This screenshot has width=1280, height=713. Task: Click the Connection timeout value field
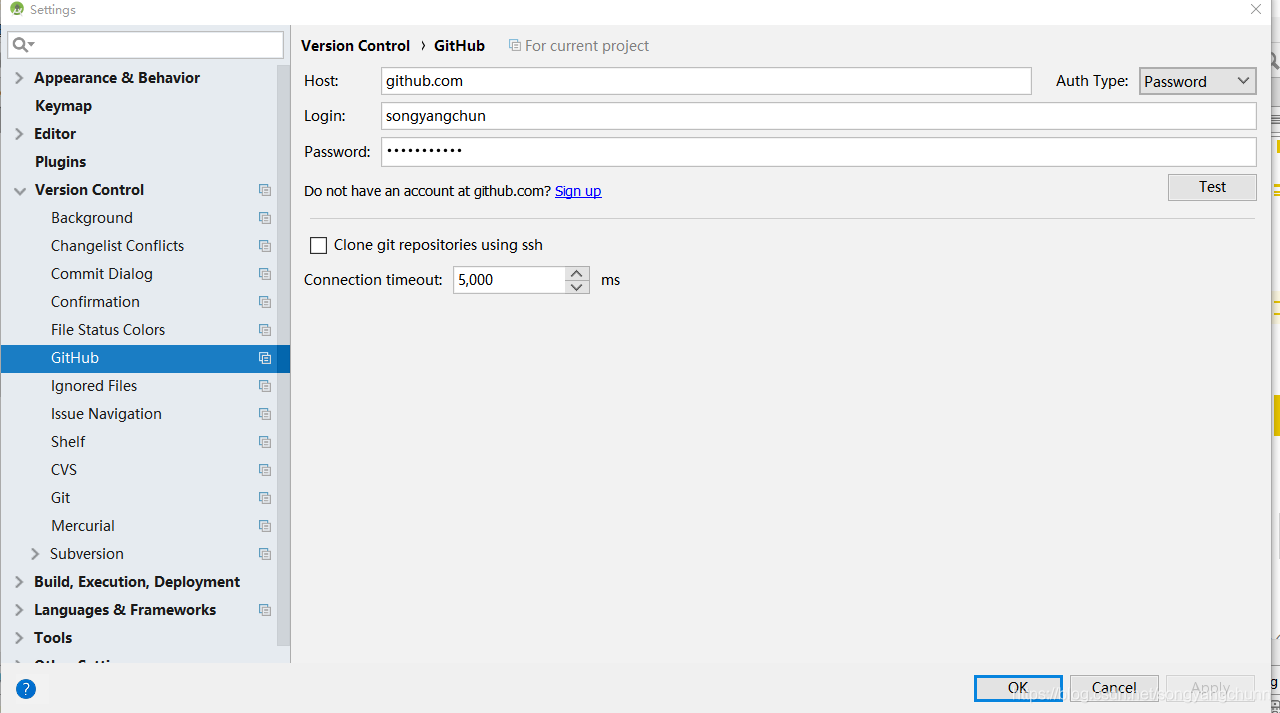click(x=509, y=280)
